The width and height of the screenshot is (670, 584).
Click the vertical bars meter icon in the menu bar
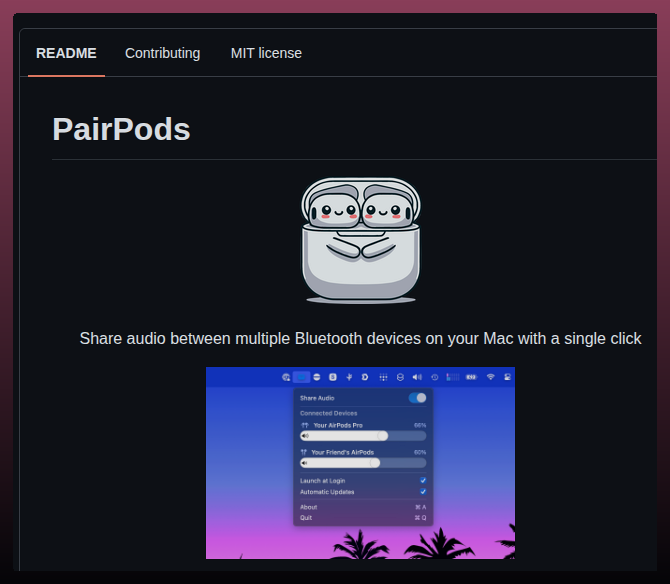tap(453, 377)
